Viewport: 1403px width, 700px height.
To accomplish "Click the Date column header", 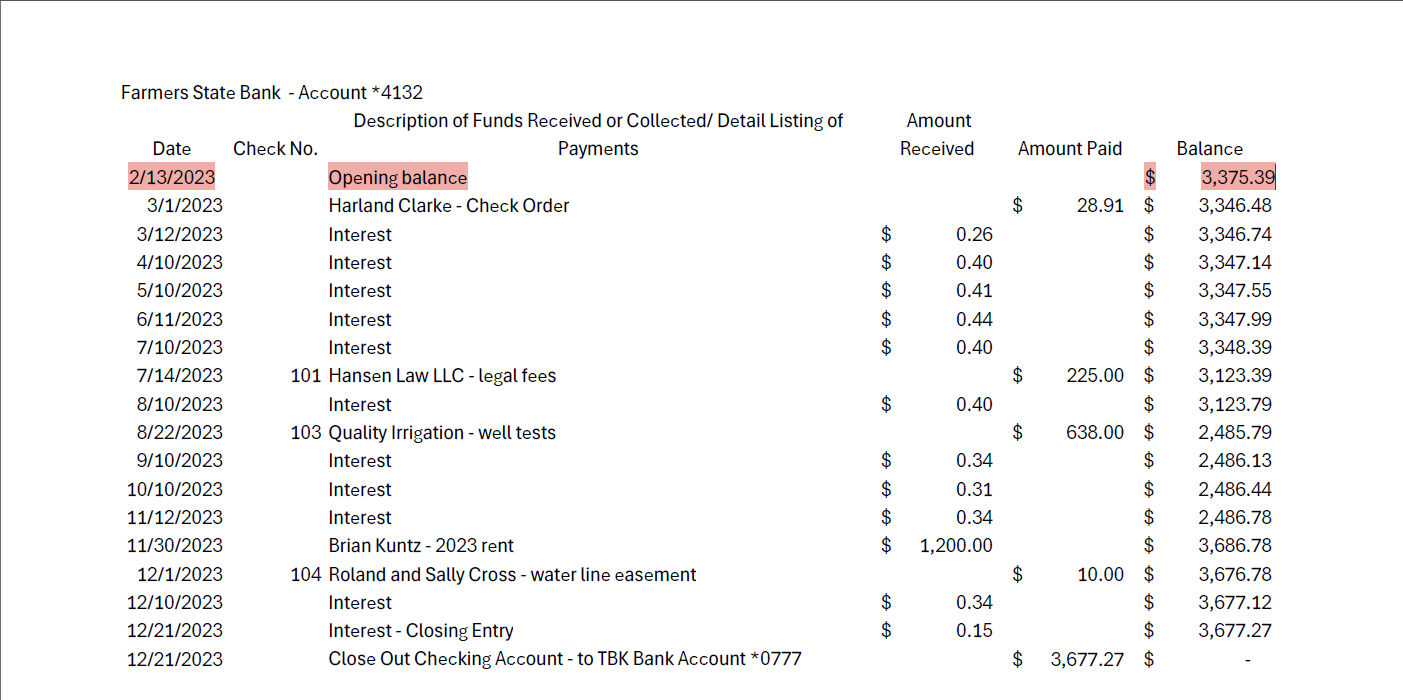I will [172, 149].
